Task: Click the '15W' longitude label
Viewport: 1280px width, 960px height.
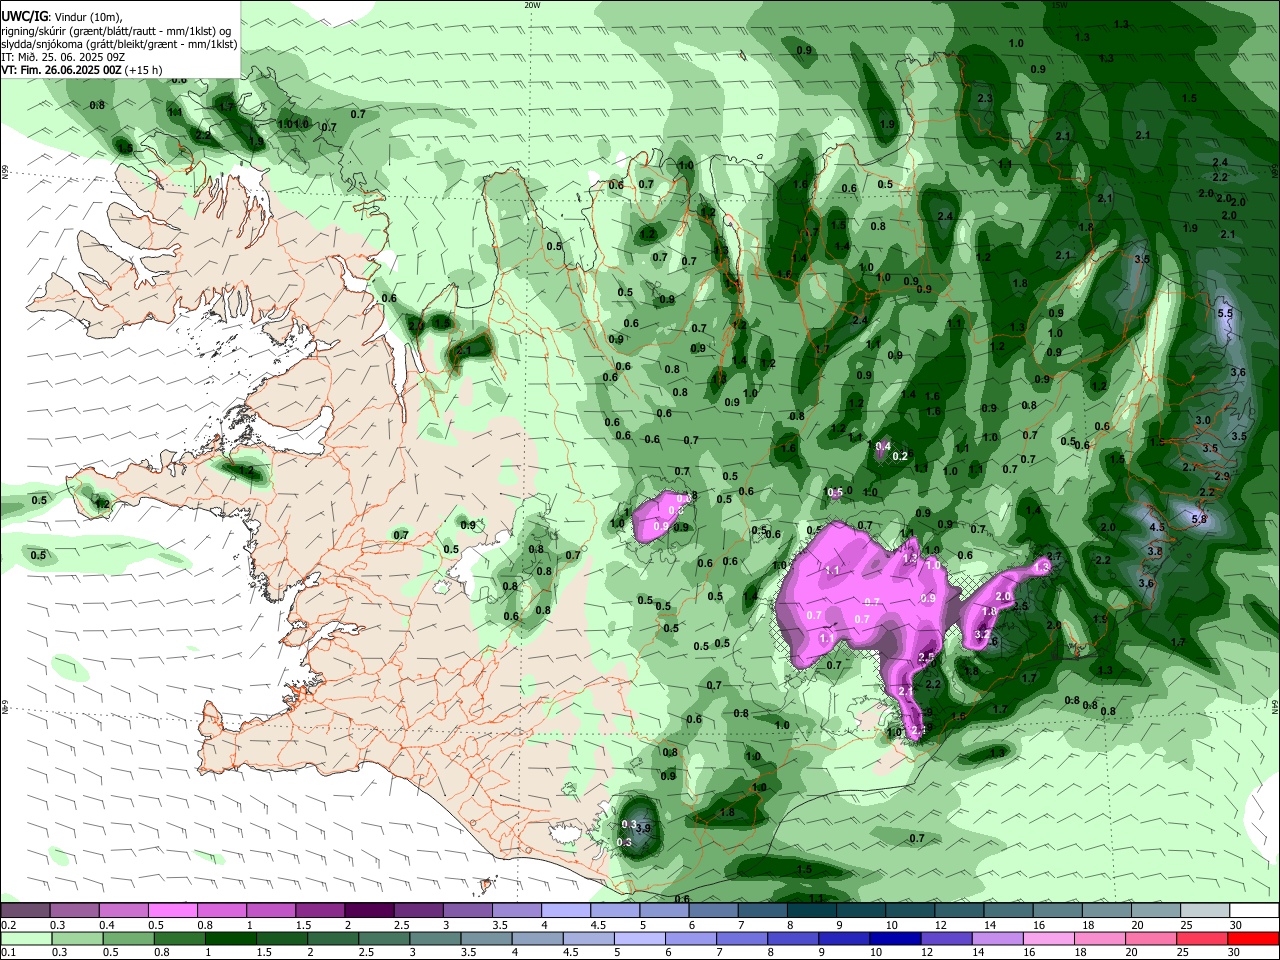Action: click(1059, 4)
